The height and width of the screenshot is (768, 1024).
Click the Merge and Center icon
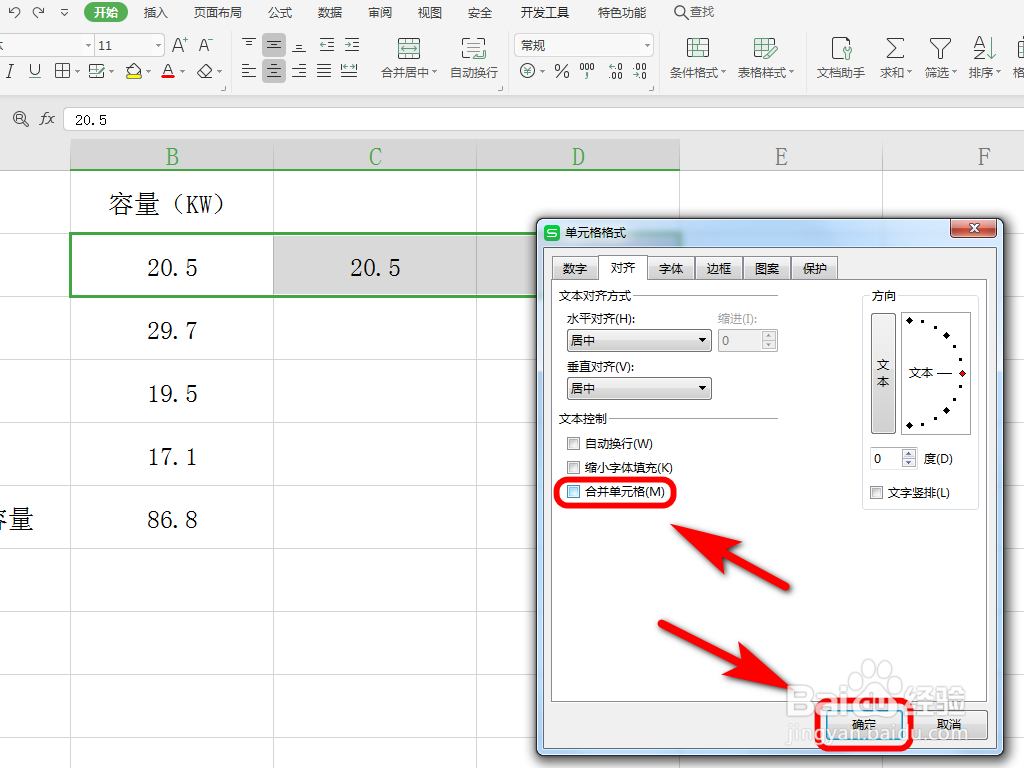(409, 49)
